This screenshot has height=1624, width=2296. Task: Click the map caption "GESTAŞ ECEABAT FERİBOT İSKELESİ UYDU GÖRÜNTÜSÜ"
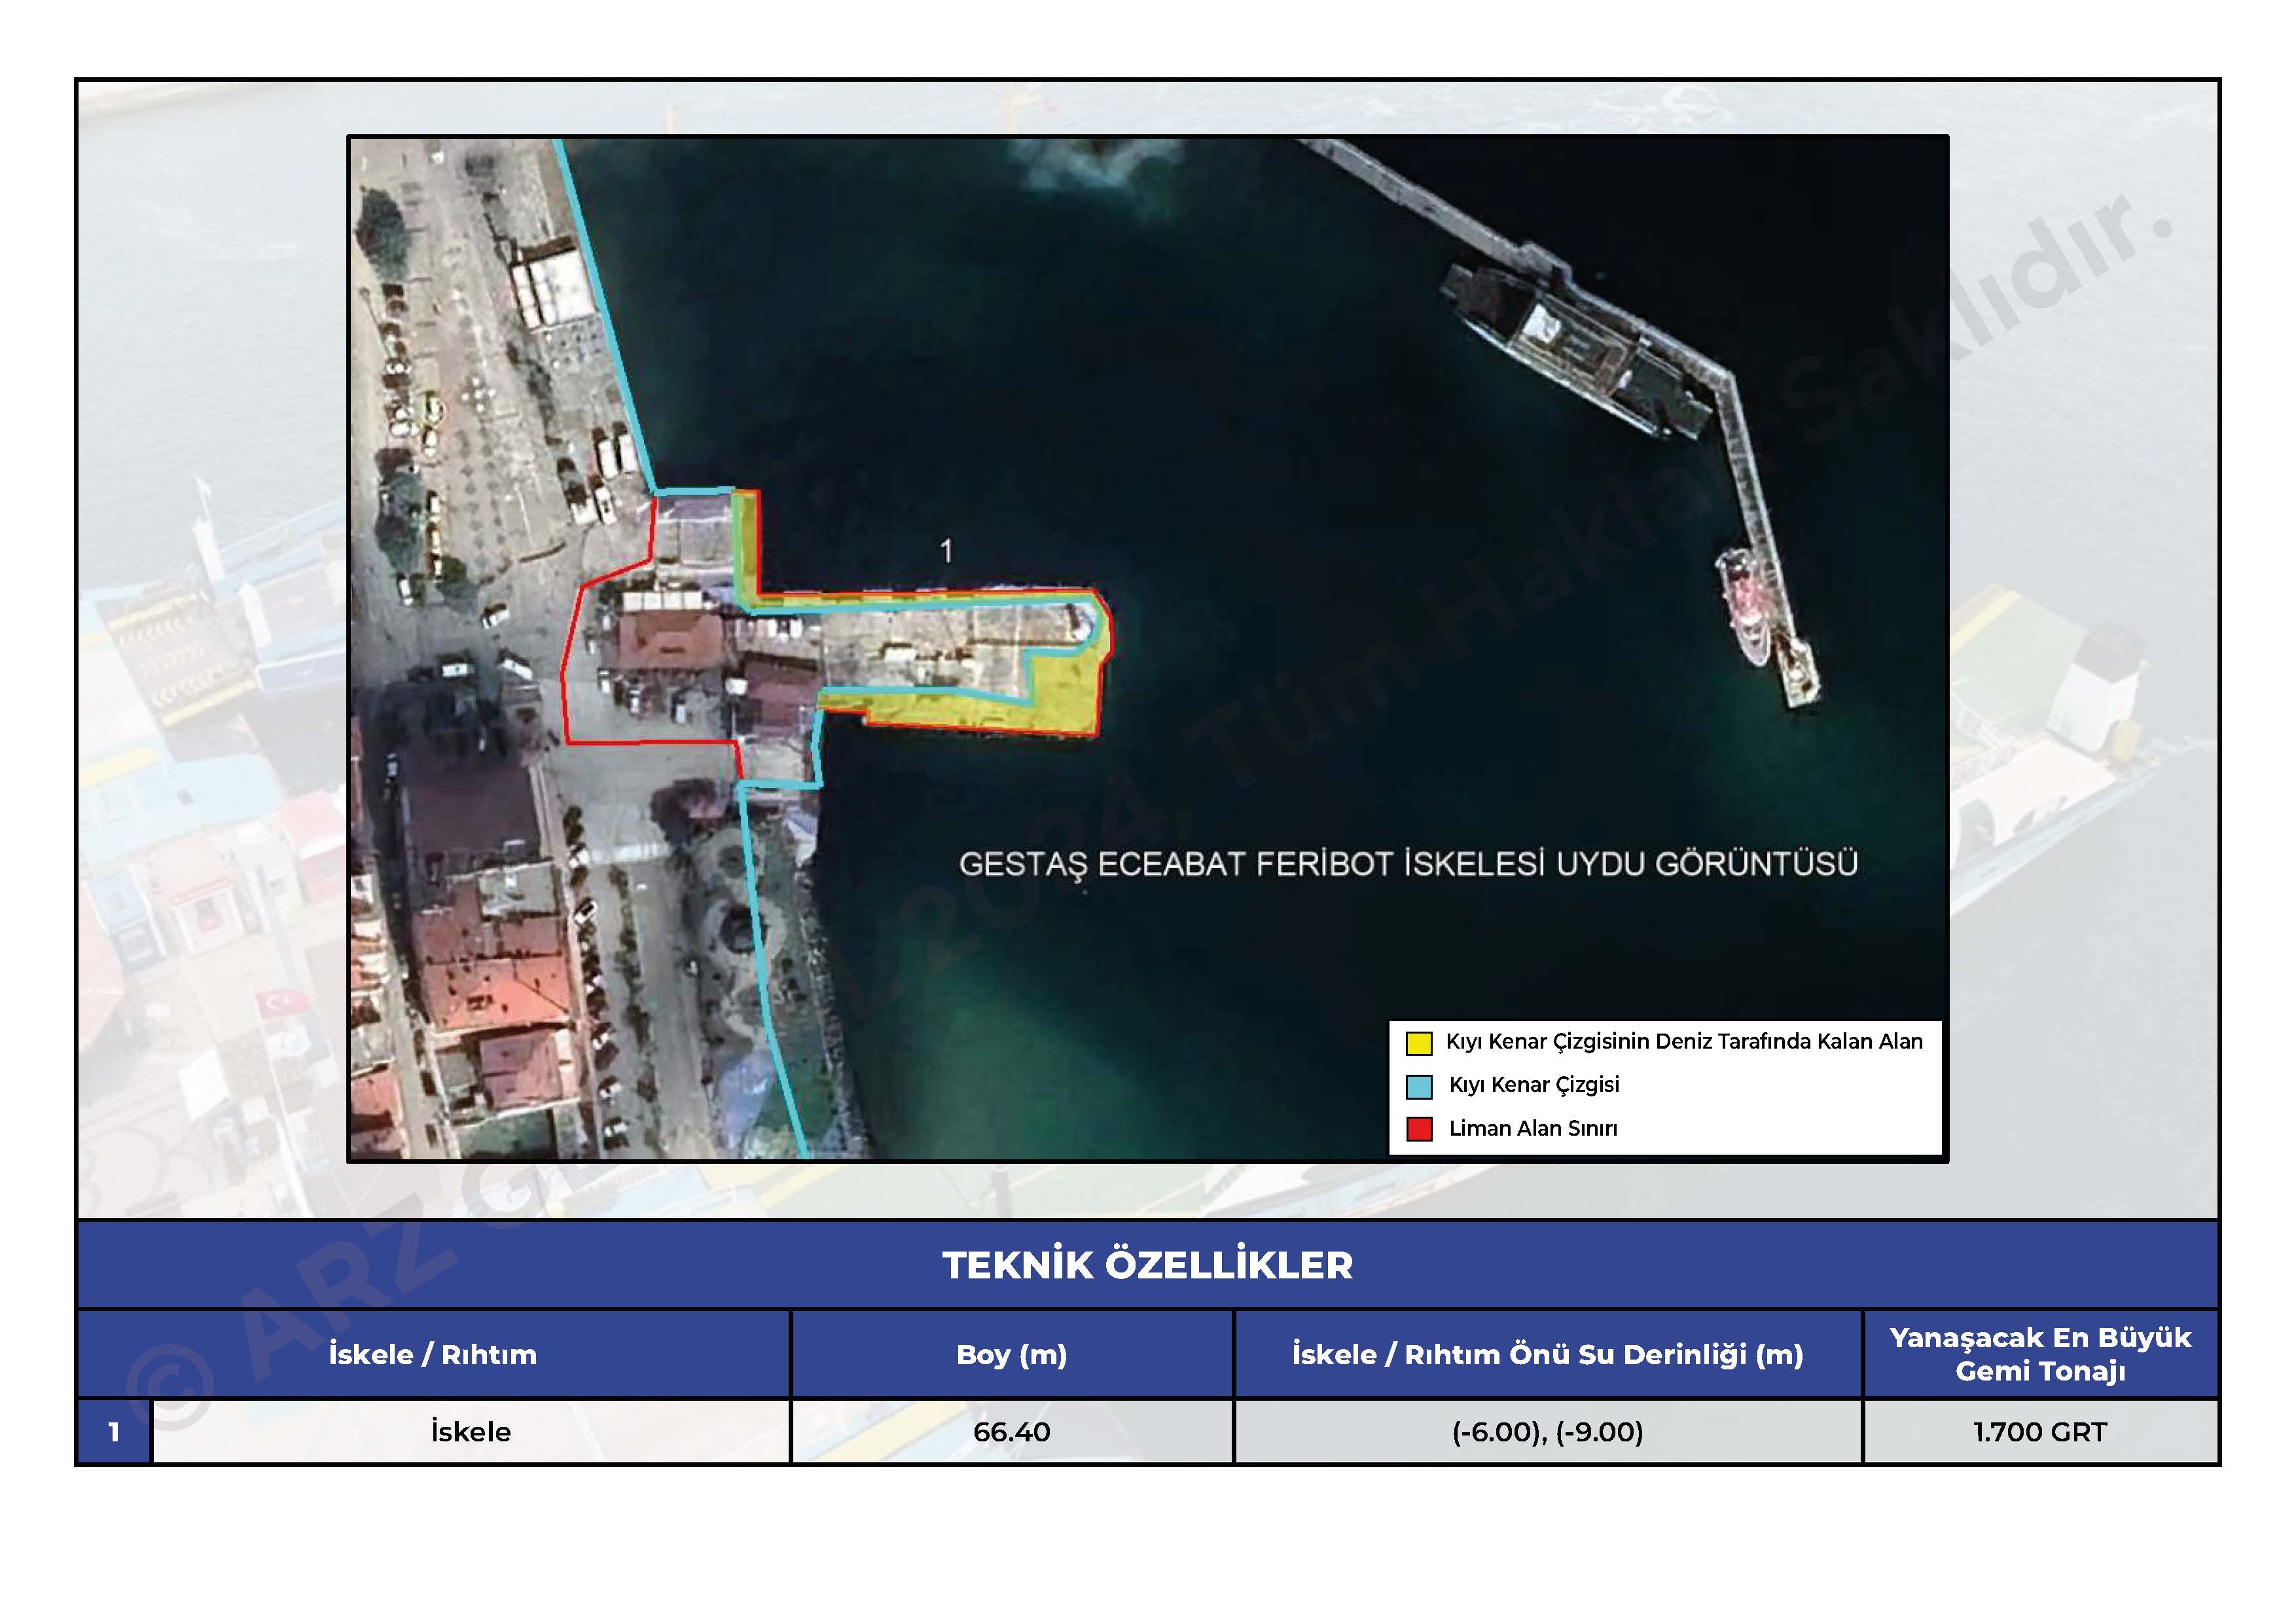pos(1408,864)
